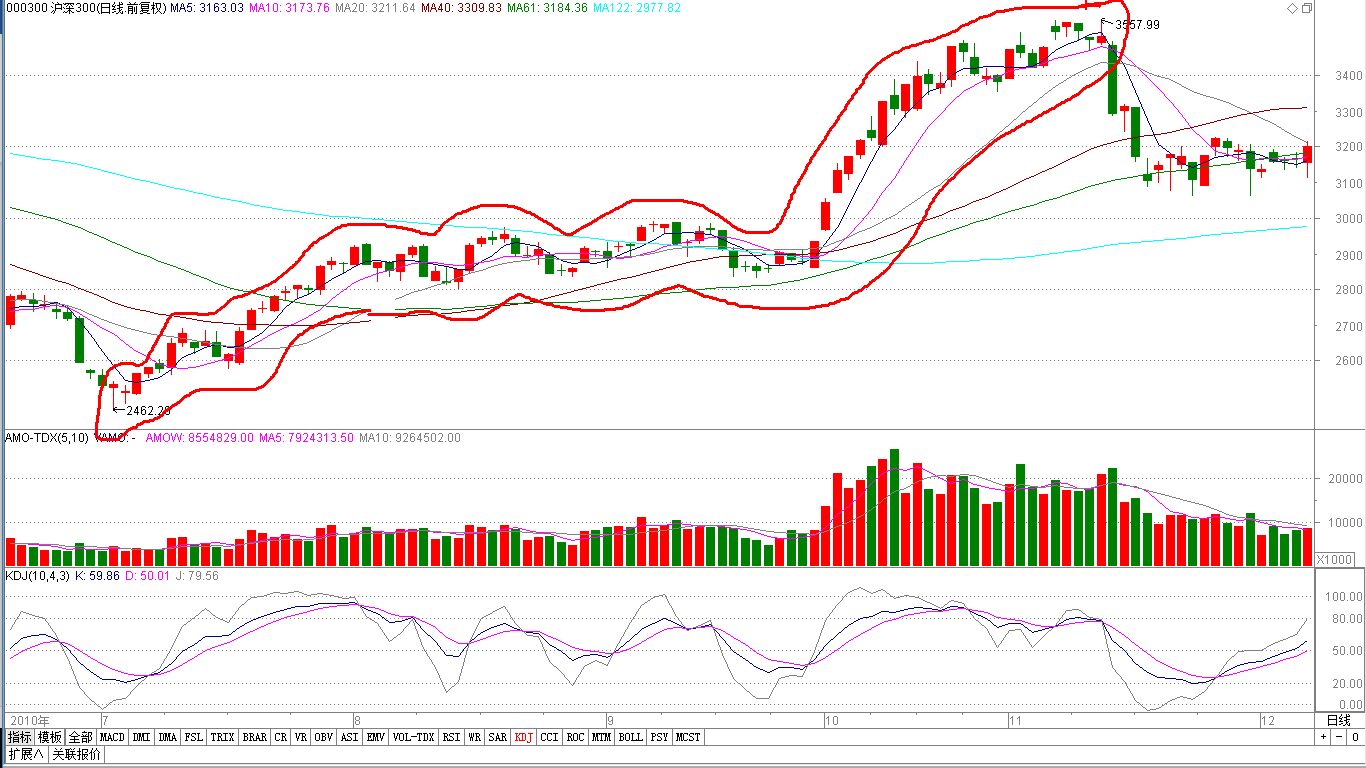
Task: Click the month 8 marker on time axis
Action: [358, 720]
